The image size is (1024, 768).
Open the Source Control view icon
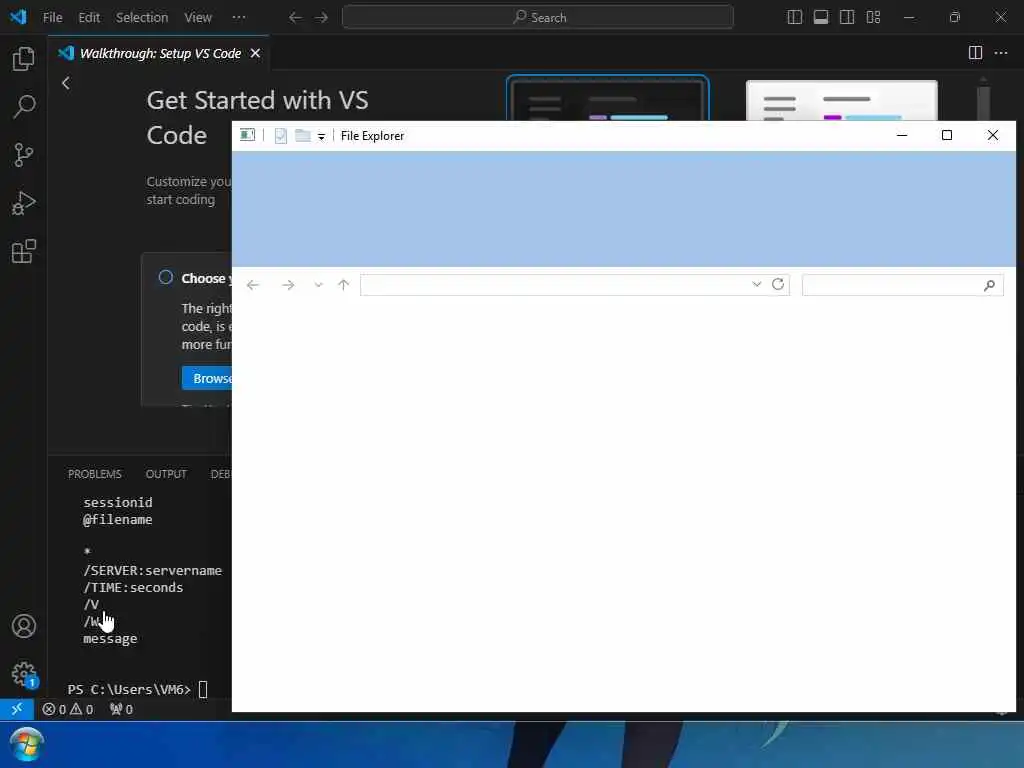[24, 155]
